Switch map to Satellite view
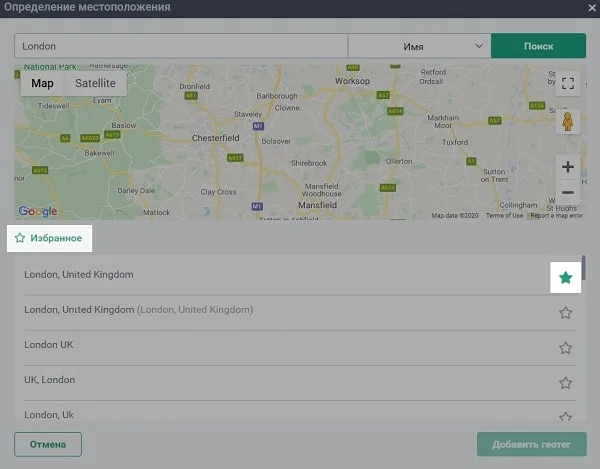This screenshot has height=469, width=600. click(x=95, y=83)
